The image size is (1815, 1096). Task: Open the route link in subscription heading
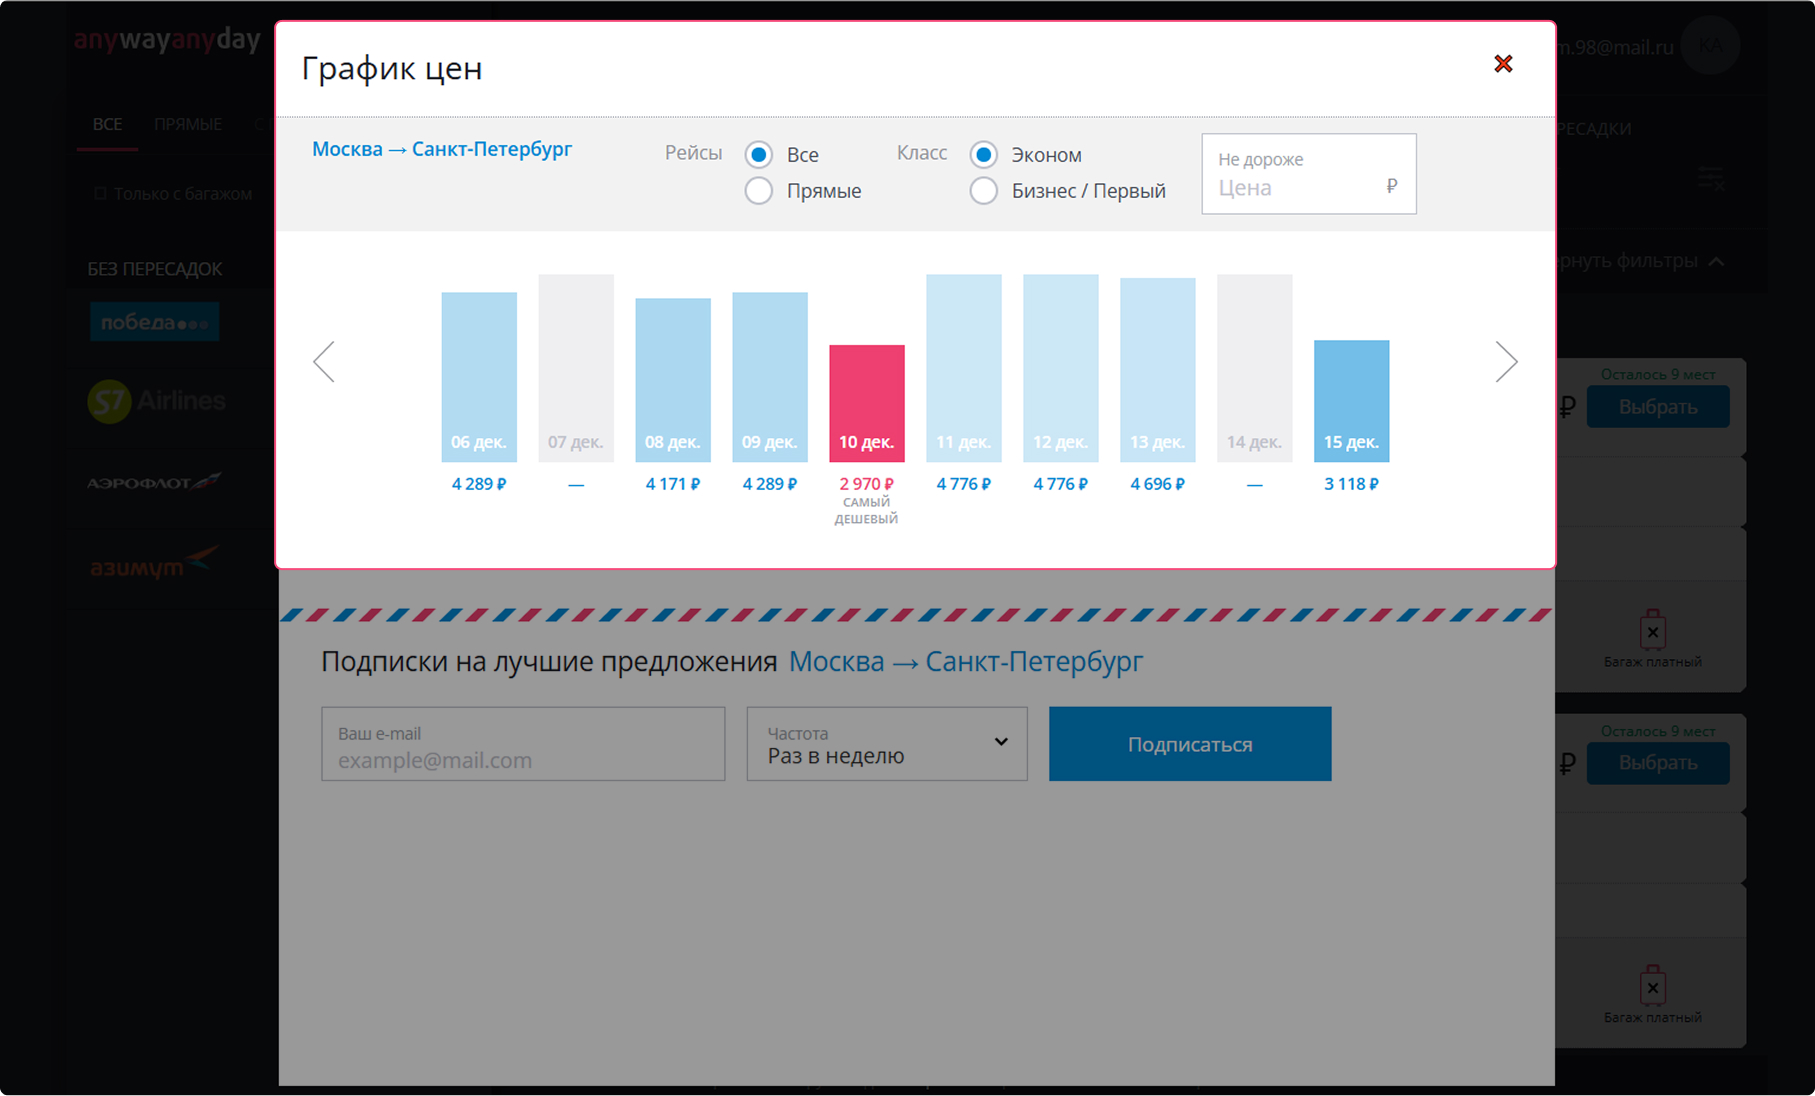point(965,662)
